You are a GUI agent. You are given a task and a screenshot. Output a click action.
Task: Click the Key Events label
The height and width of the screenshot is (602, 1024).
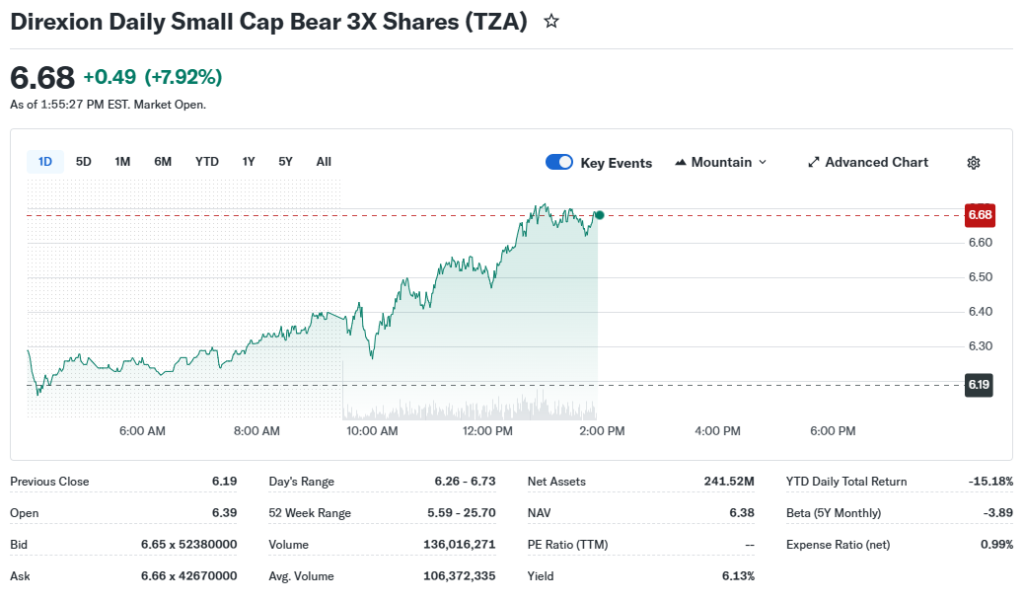(x=616, y=163)
